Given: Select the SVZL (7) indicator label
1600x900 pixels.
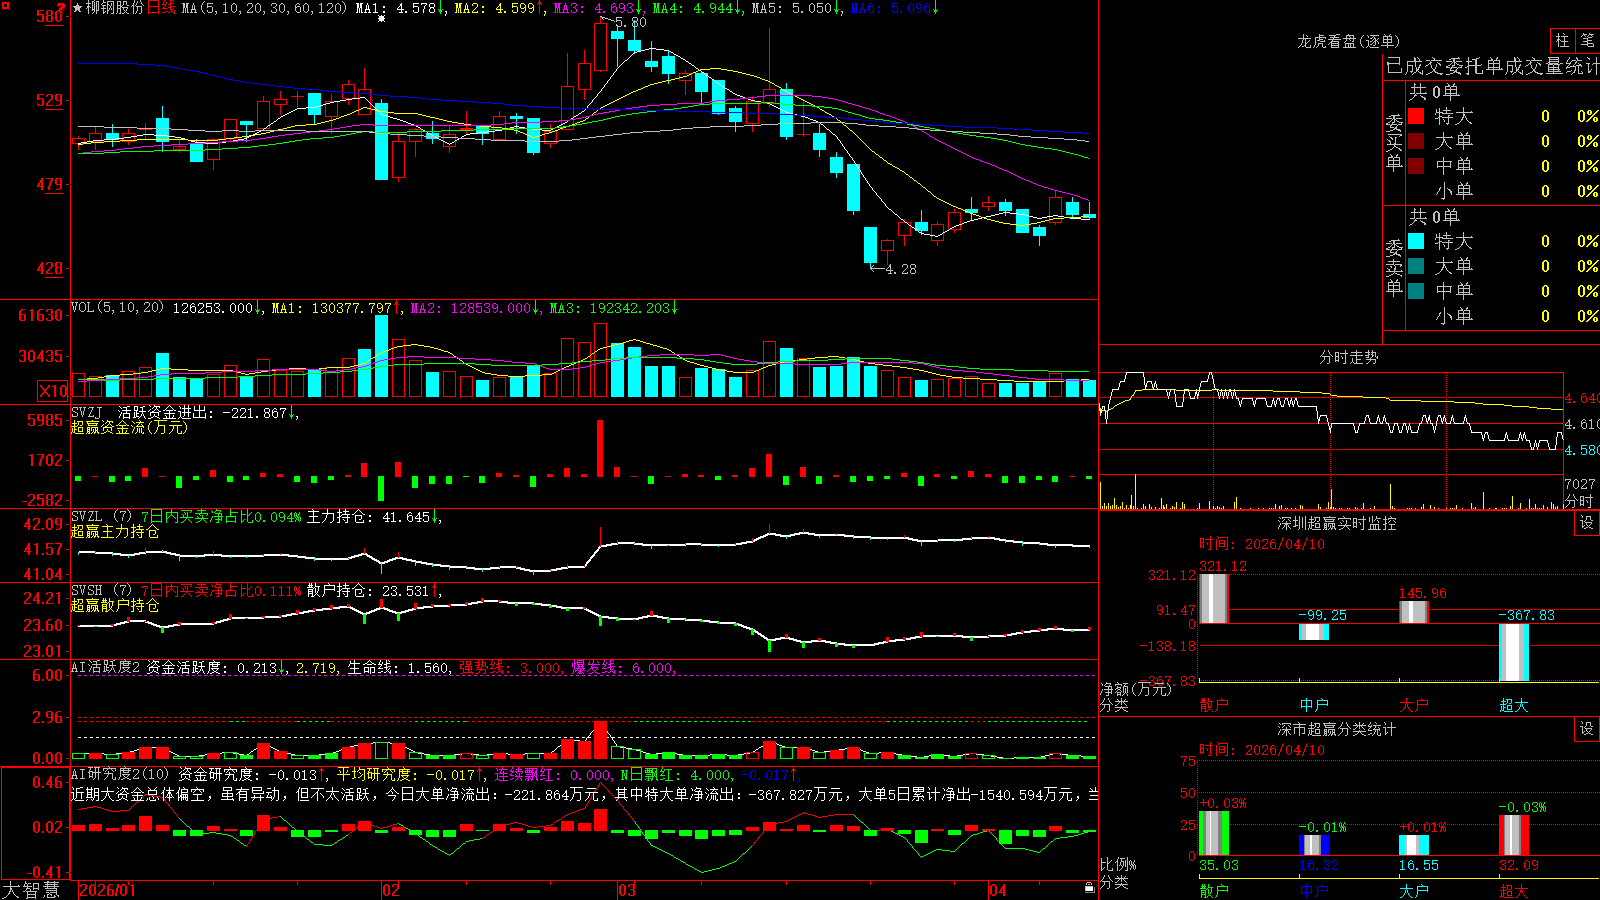Looking at the screenshot, I should coord(102,516).
